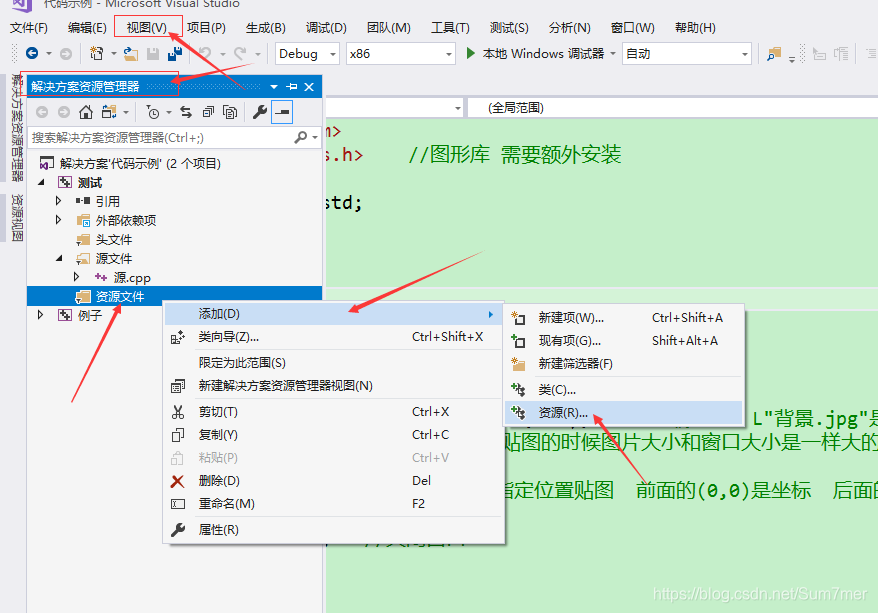Open the 帮助(H) menu
The image size is (878, 613).
tap(695, 27)
